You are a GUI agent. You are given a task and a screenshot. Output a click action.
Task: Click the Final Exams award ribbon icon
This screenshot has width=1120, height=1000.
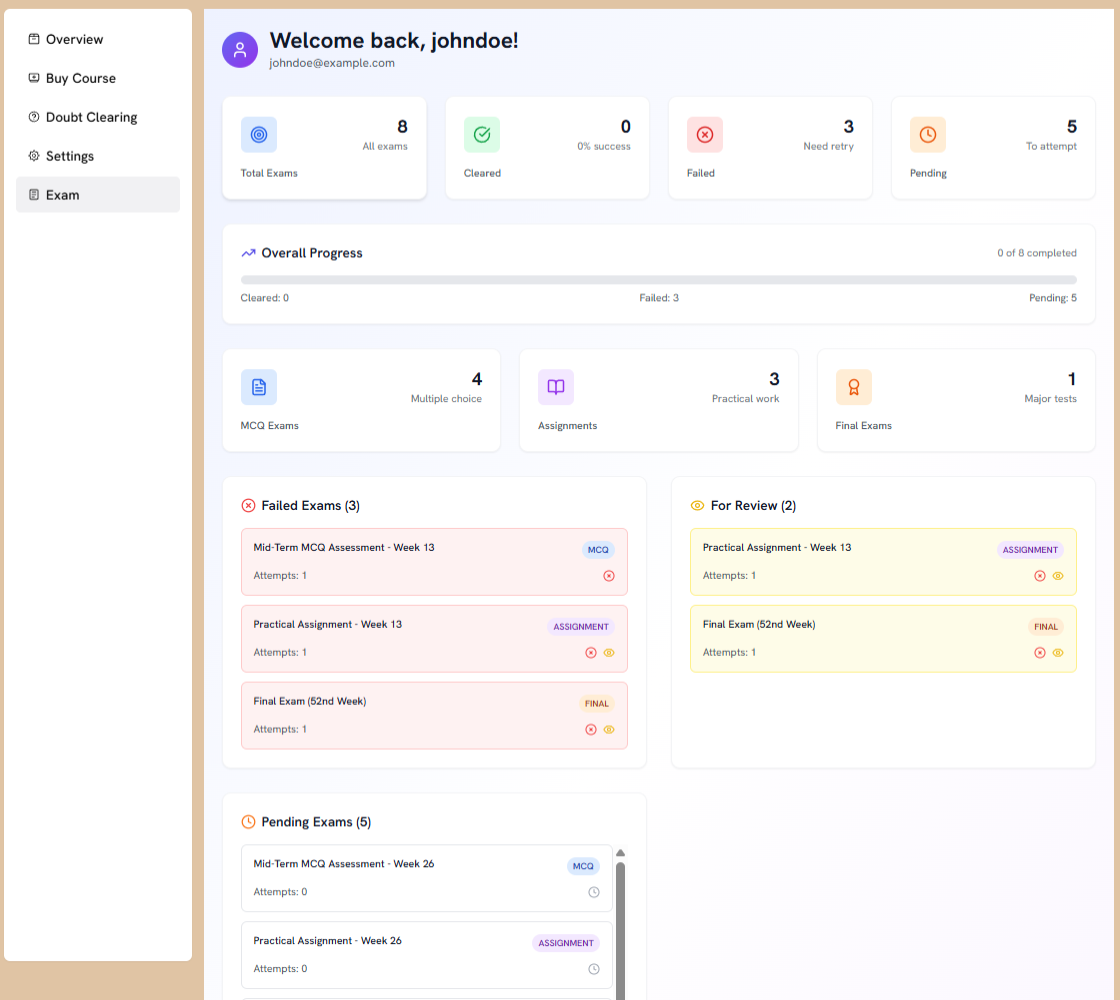point(854,387)
